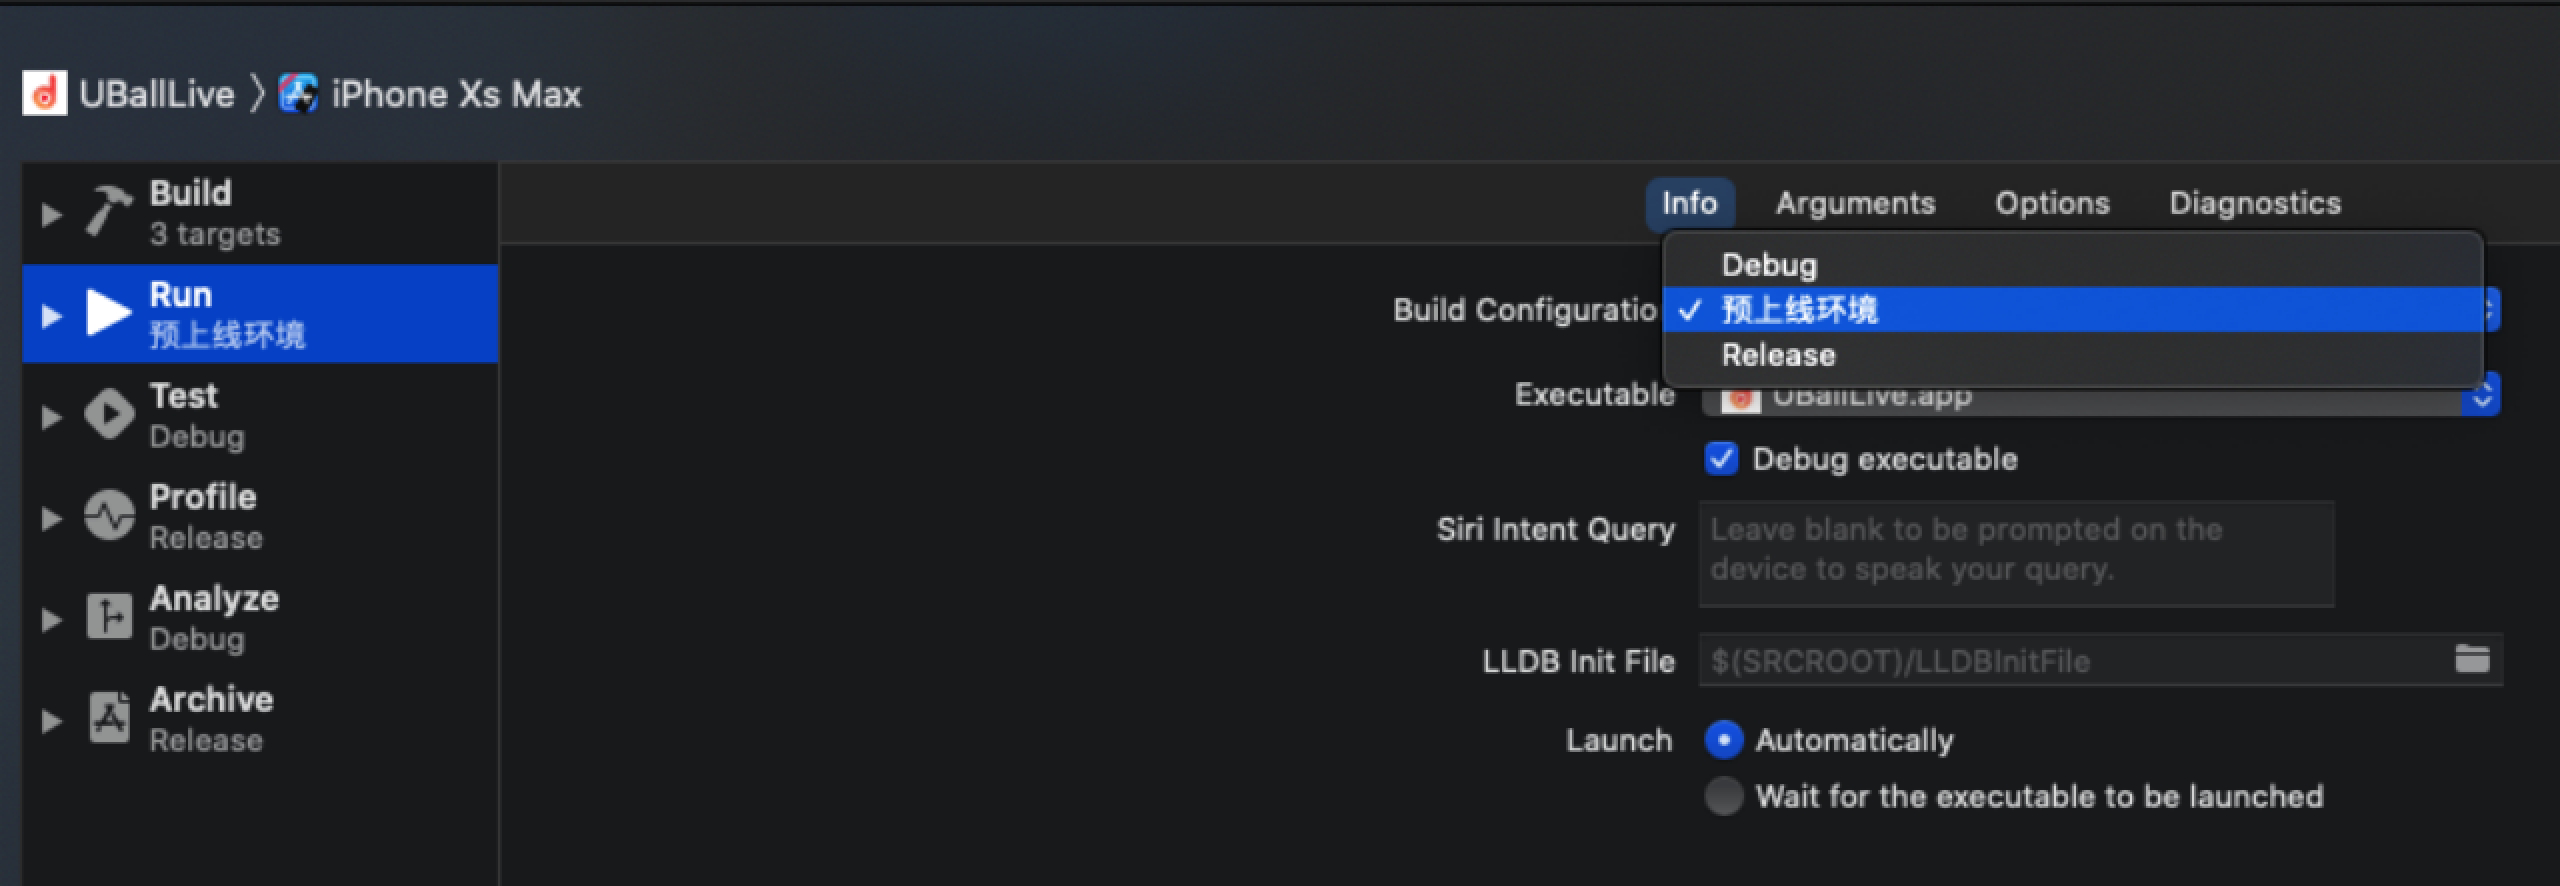
Task: Expand the Analyze action disclosure triangle
Action: (x=50, y=619)
